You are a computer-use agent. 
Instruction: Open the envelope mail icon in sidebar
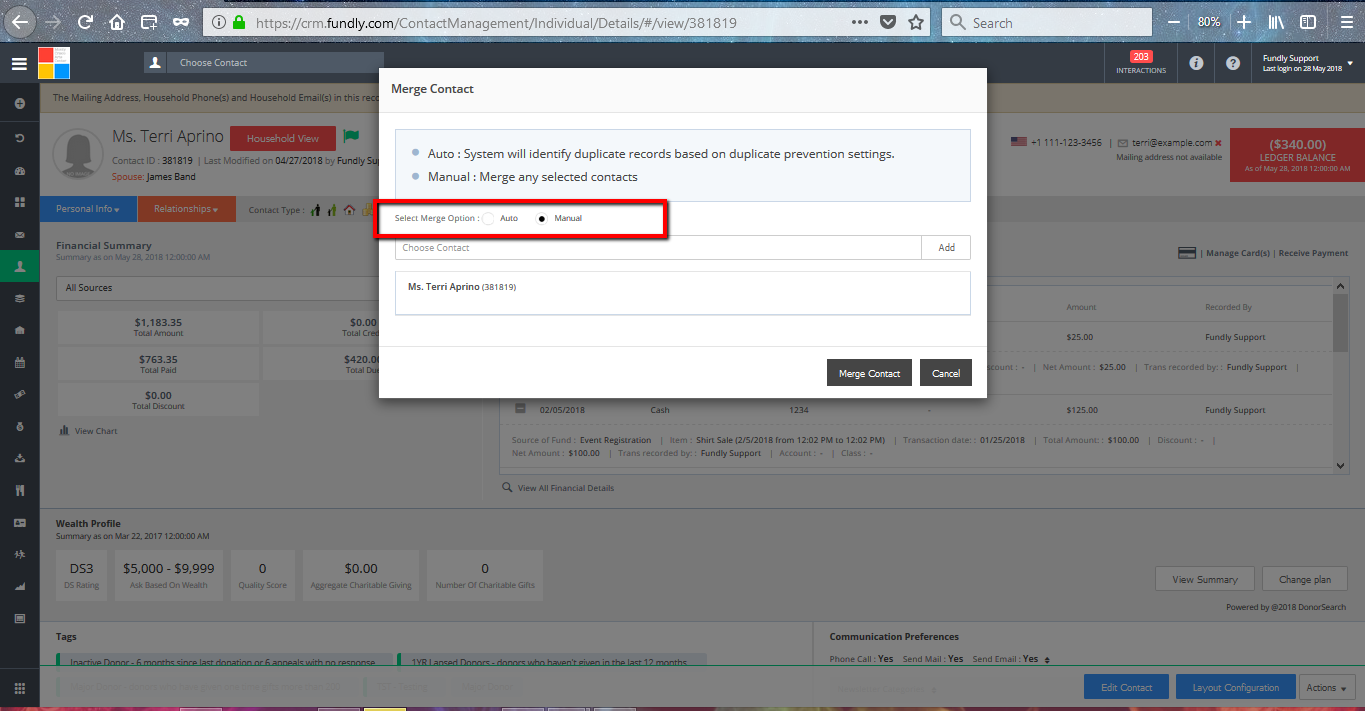point(19,235)
